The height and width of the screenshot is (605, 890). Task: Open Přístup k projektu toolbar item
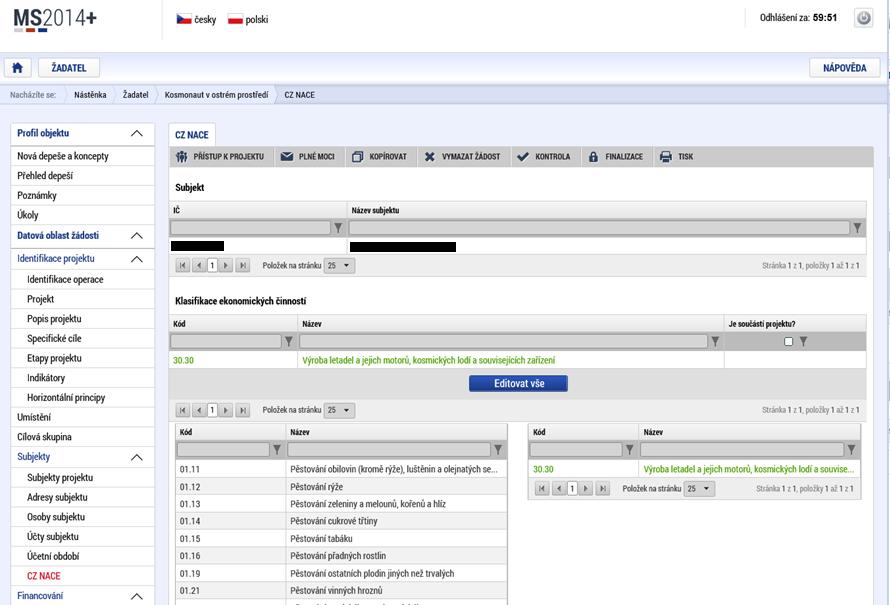220,157
